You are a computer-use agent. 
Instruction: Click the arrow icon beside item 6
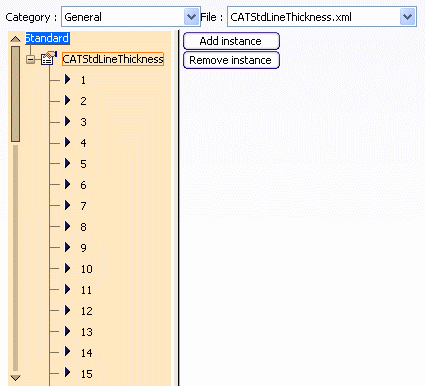coord(68,184)
